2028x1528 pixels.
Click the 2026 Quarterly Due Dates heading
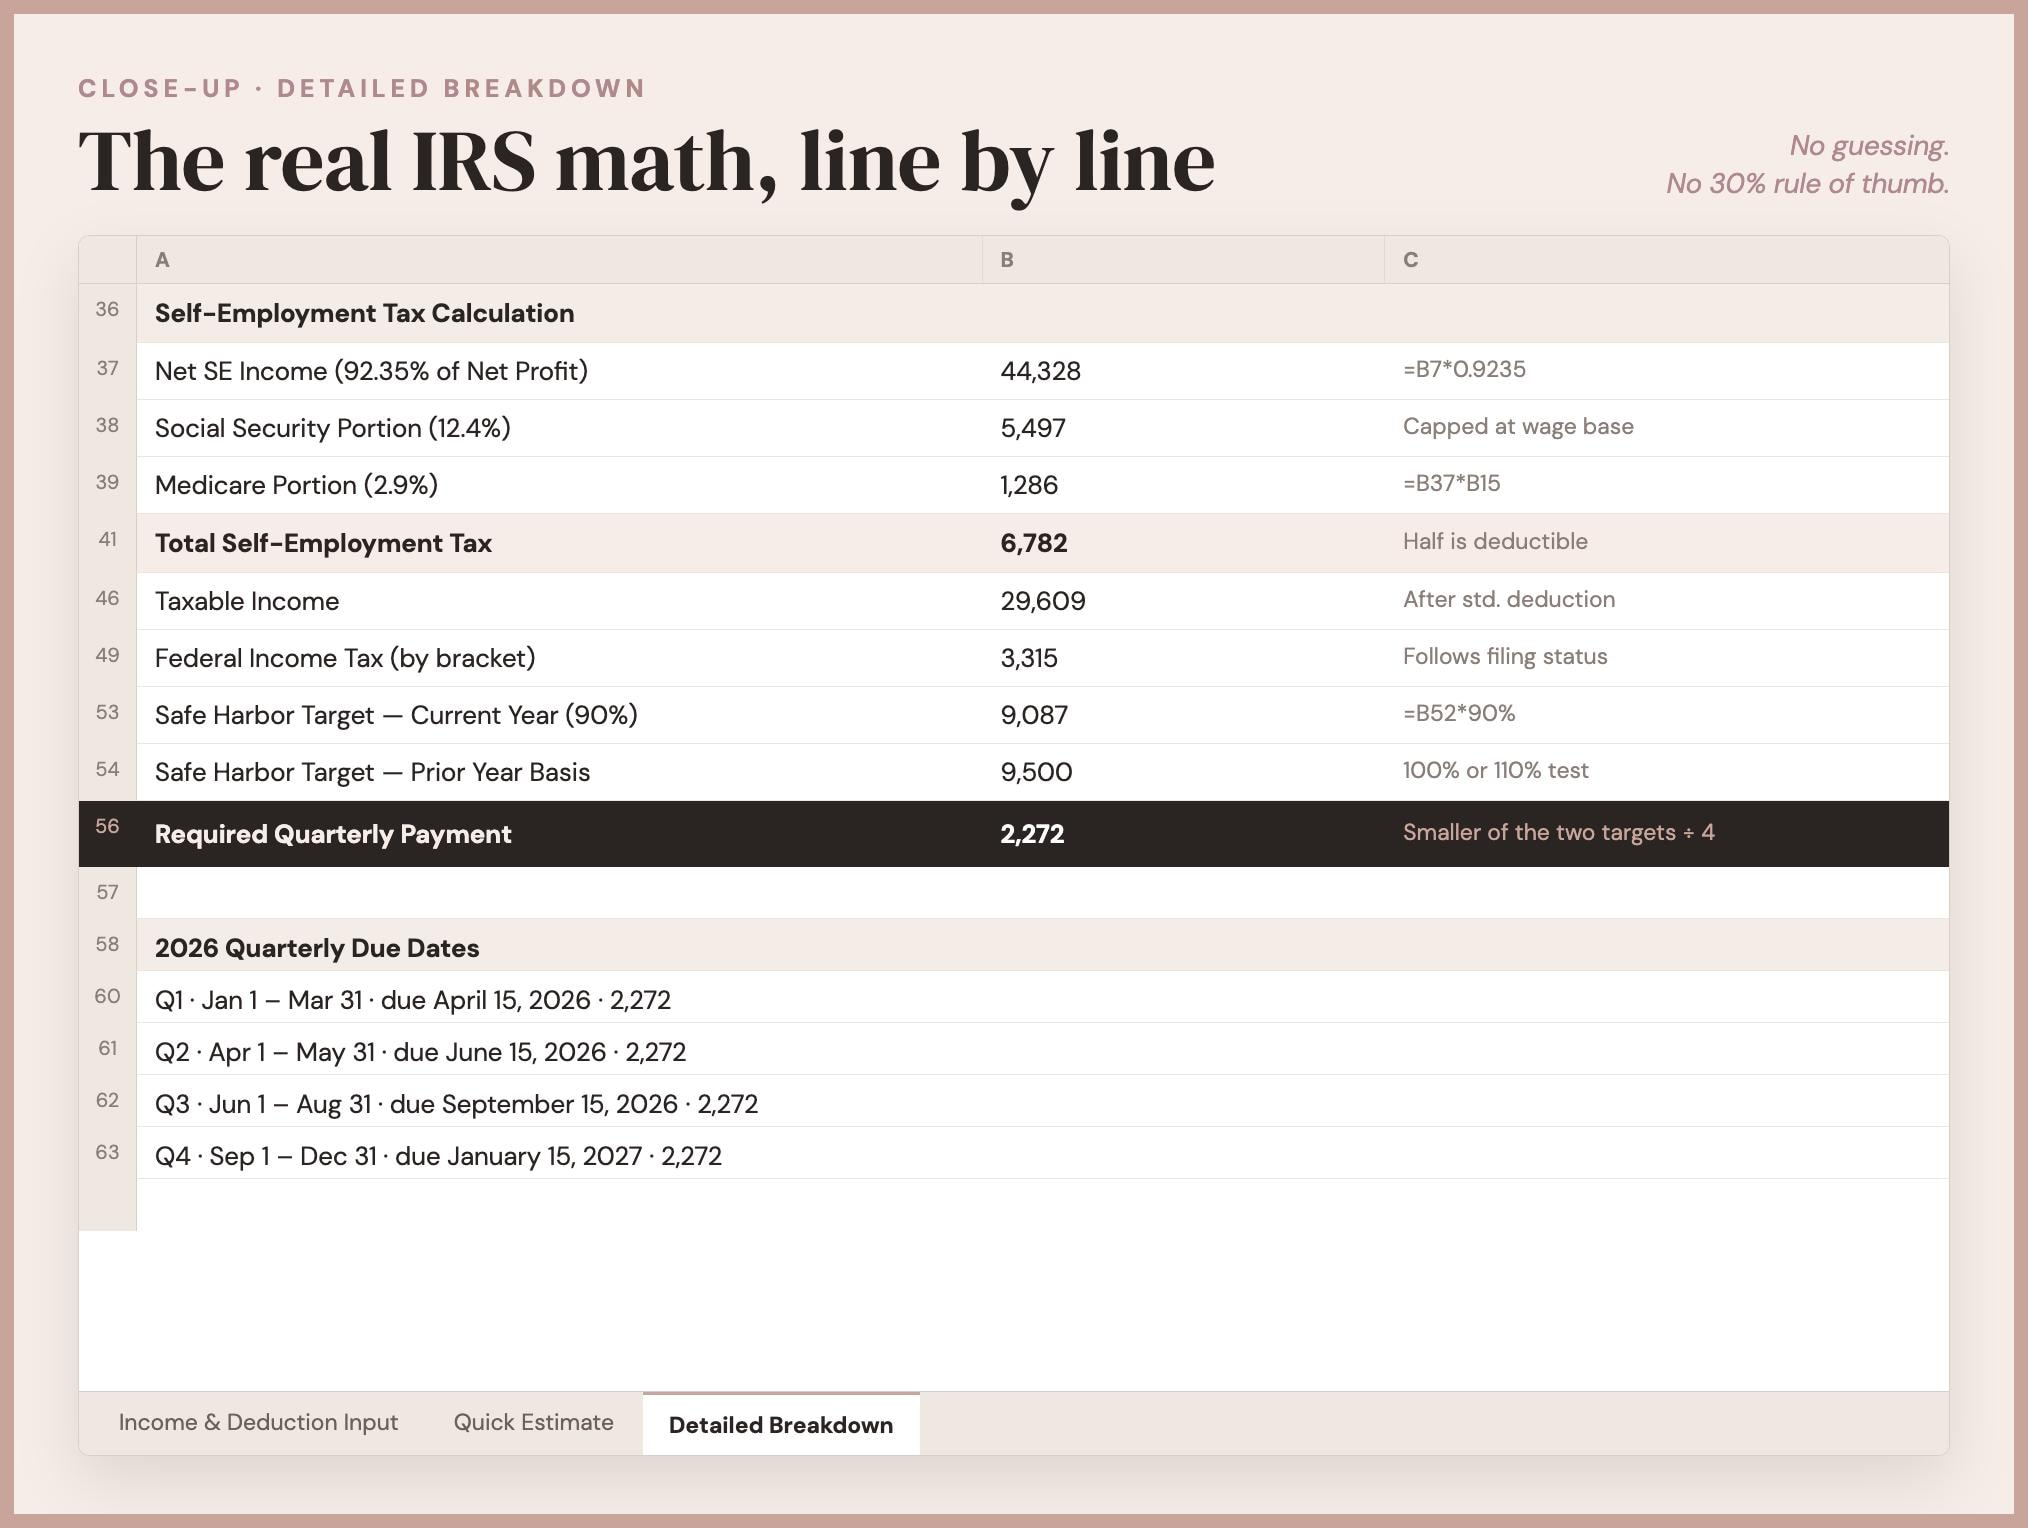pos(317,948)
